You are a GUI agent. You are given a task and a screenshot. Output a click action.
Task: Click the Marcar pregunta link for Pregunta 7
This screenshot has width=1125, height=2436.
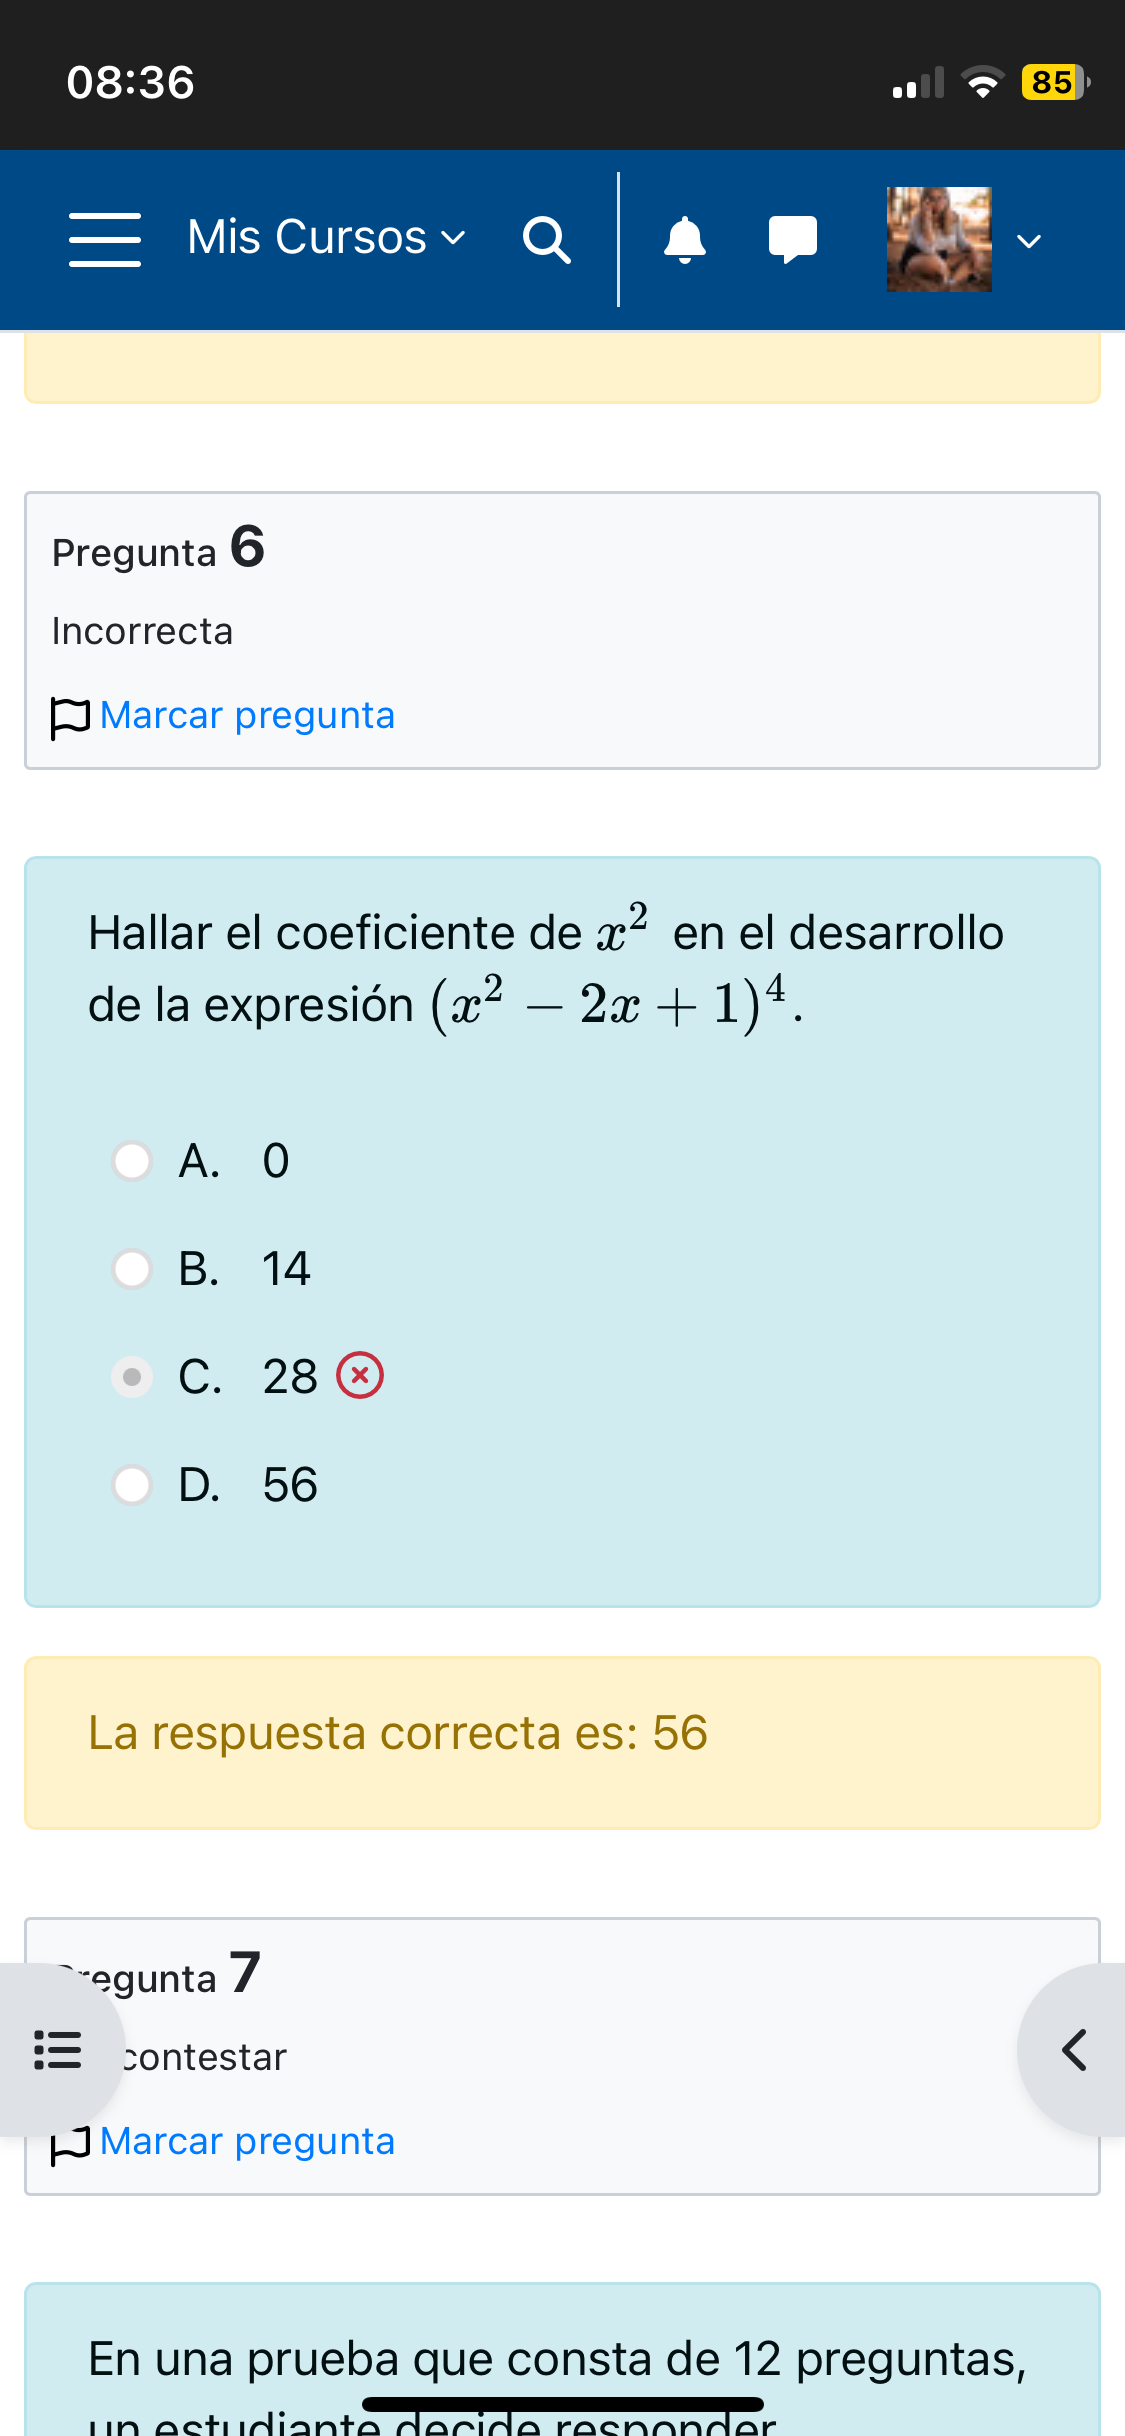pyautogui.click(x=247, y=2141)
